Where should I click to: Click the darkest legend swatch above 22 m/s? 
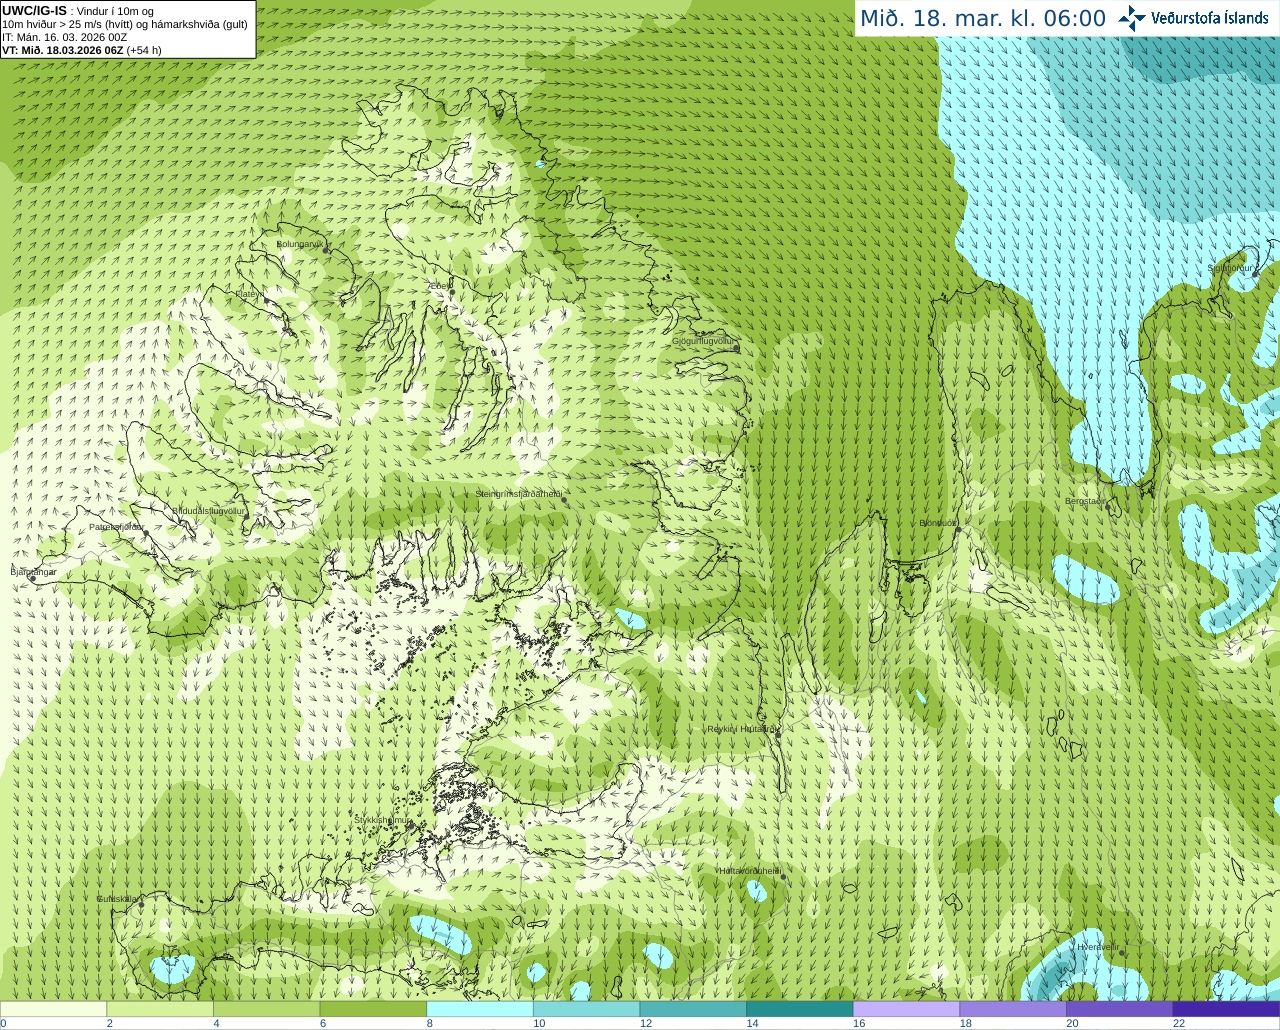coord(1226,1009)
